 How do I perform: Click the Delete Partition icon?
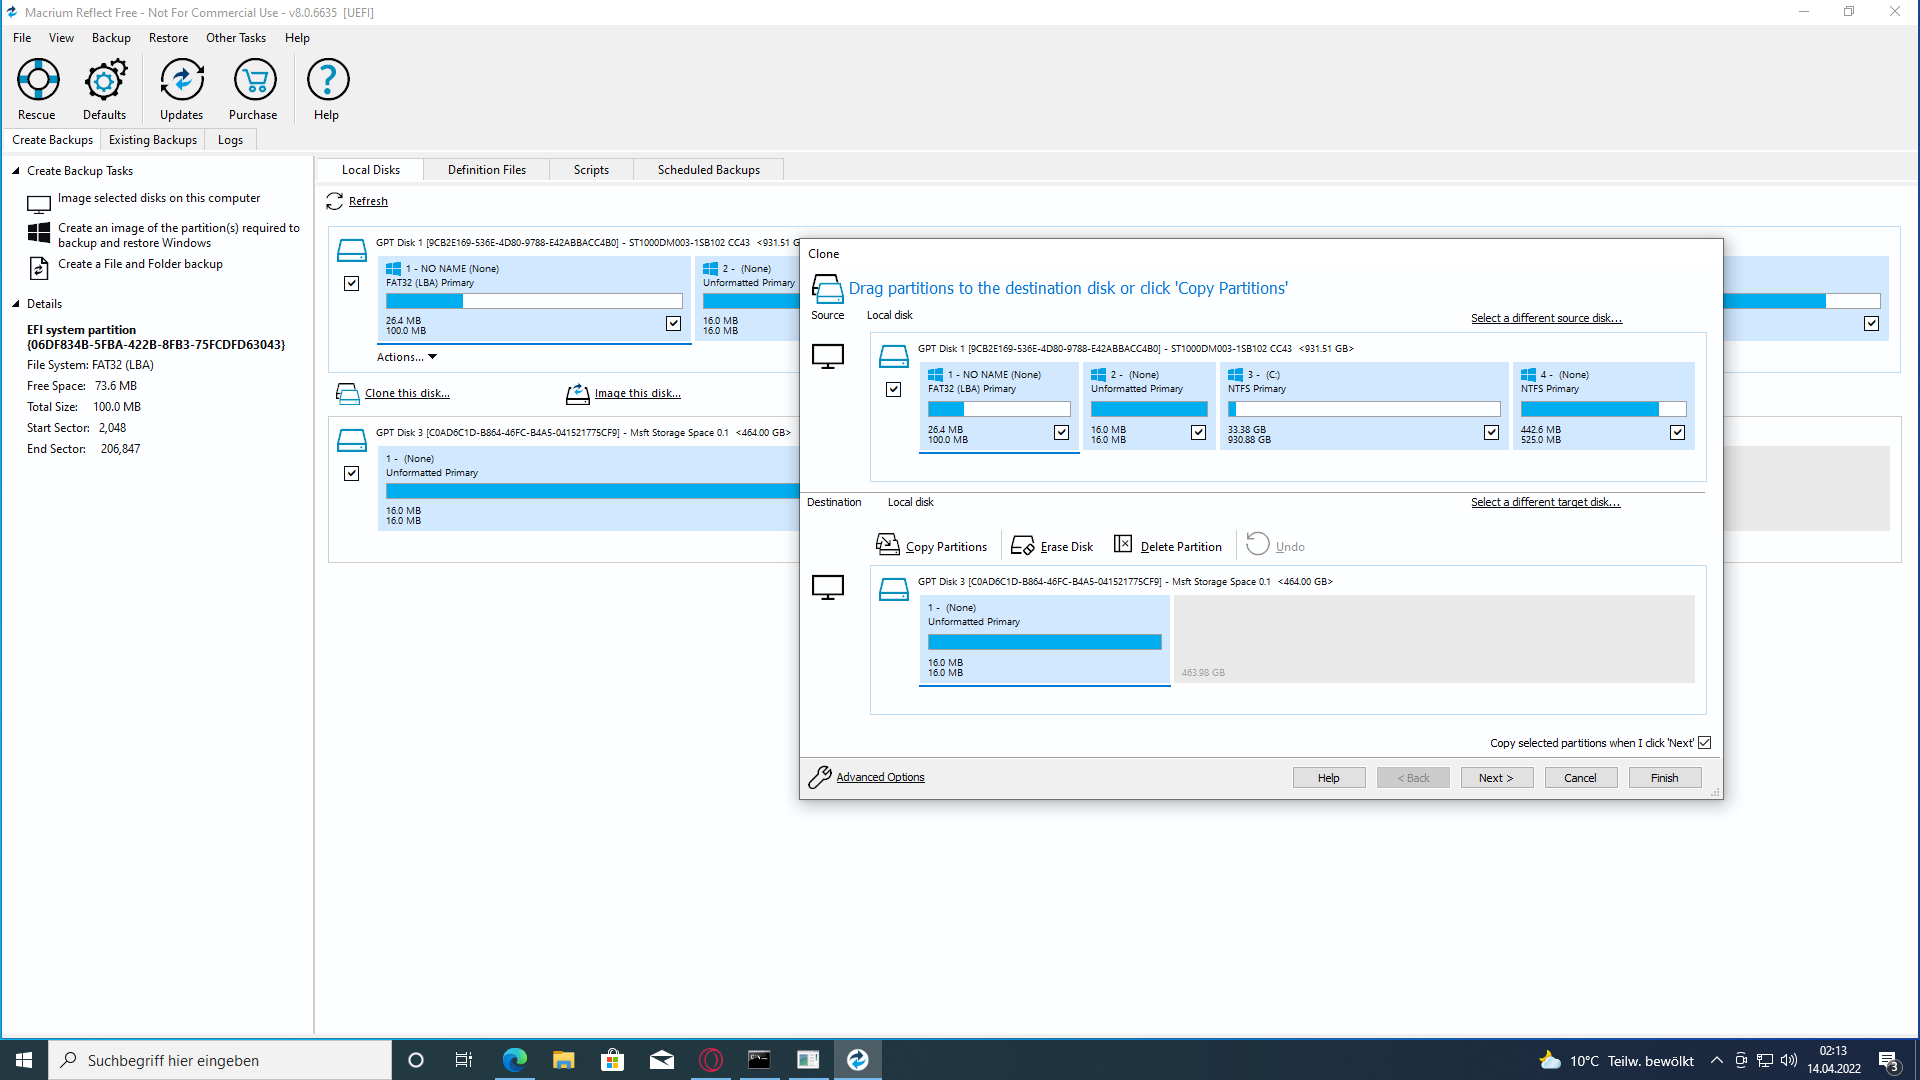click(x=1123, y=544)
